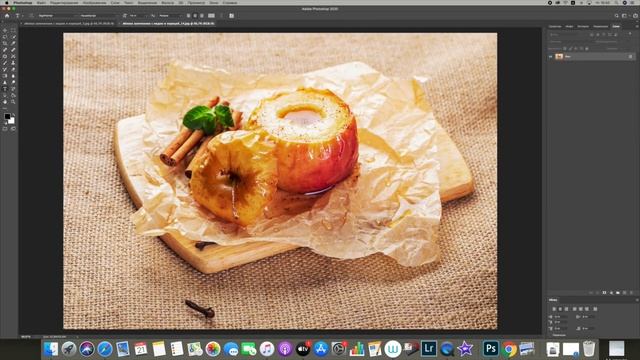Toggle Quick Mask mode
Viewport: 640px width, 360px height.
[x=4, y=129]
